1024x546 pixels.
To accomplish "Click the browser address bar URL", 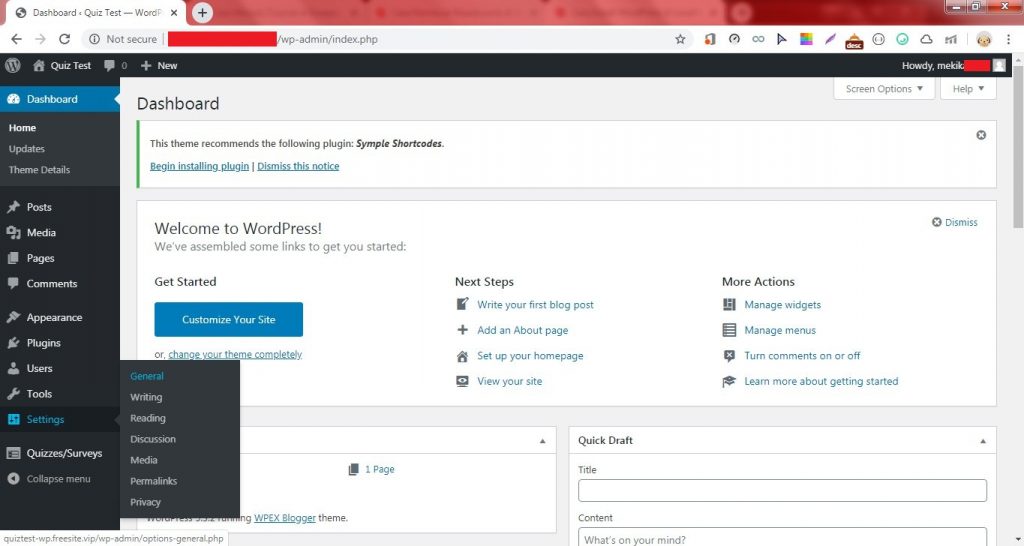I will pos(328,39).
